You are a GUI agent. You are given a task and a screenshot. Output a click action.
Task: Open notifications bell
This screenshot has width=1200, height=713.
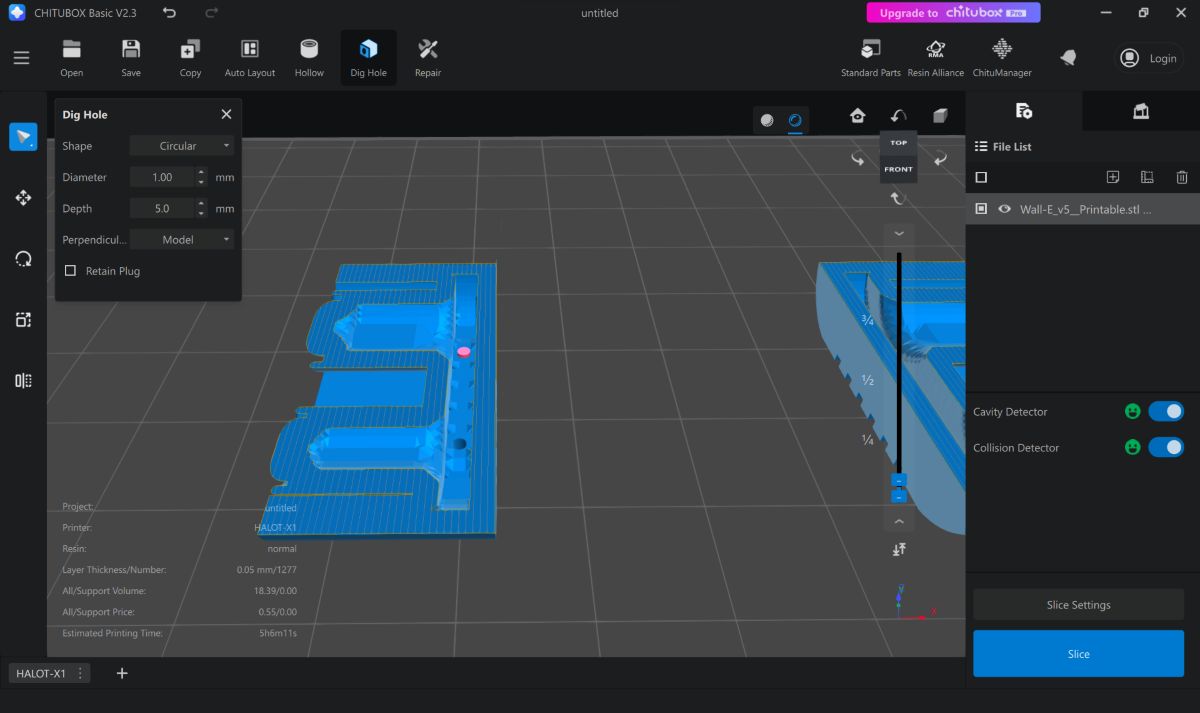(x=1068, y=58)
